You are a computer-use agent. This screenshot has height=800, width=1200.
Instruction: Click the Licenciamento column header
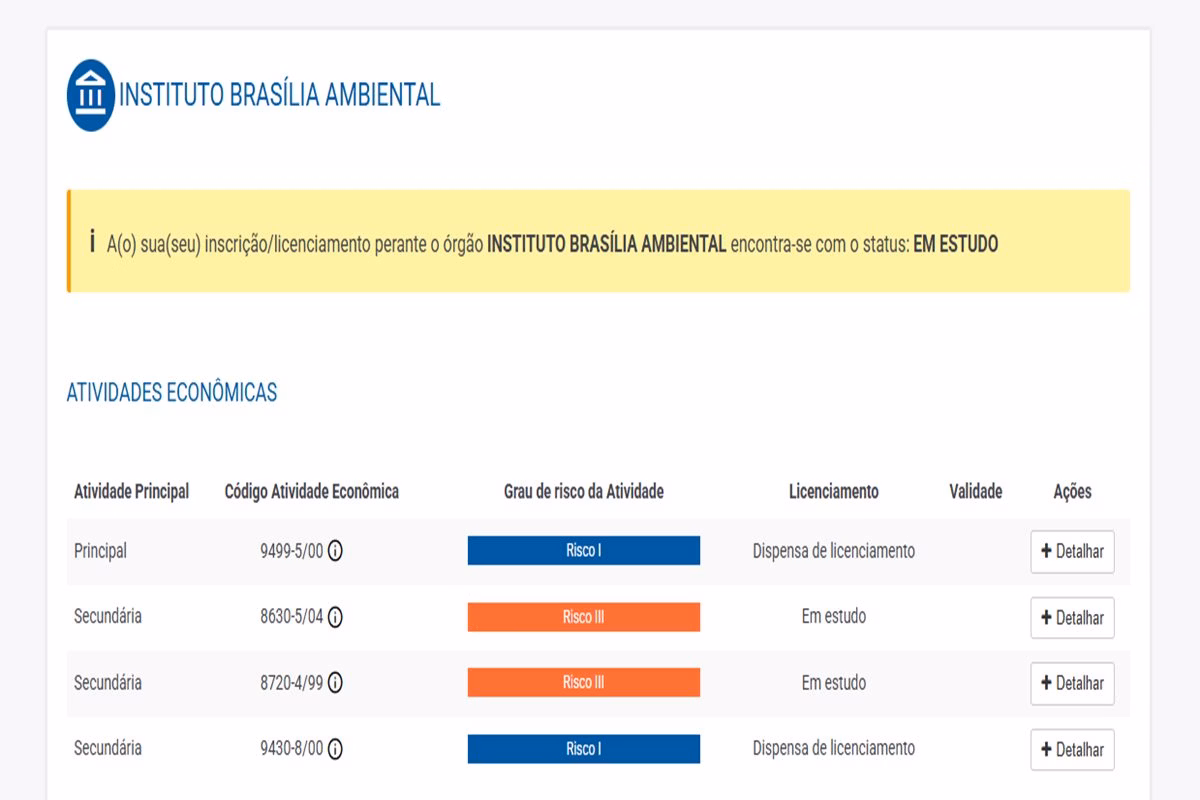[x=834, y=491]
